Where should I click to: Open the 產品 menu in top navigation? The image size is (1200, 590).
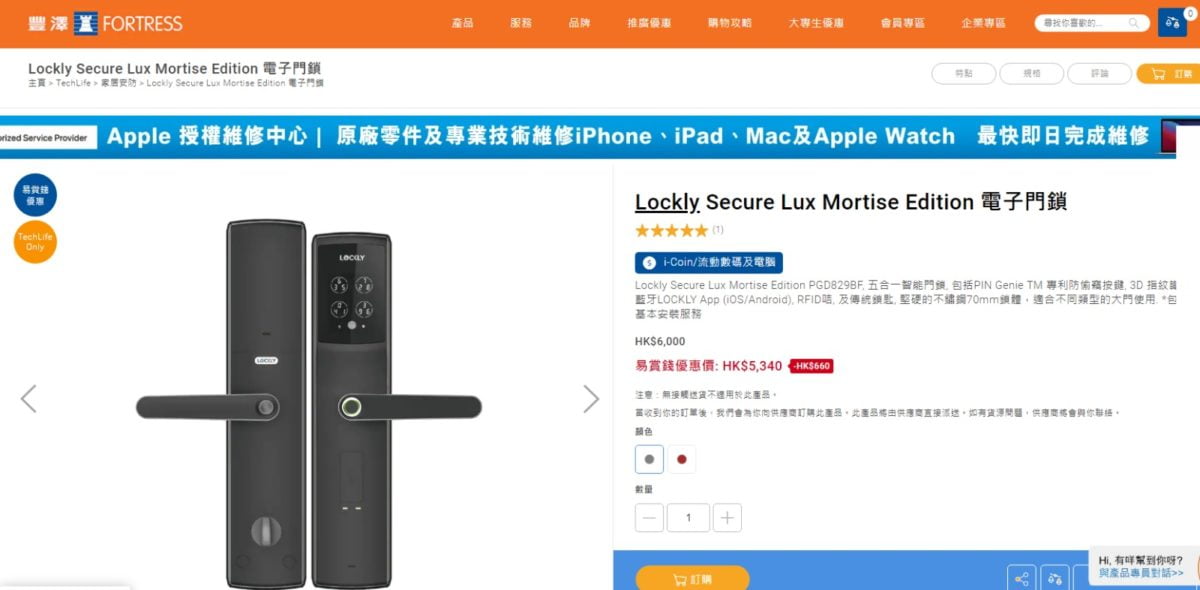pos(463,23)
